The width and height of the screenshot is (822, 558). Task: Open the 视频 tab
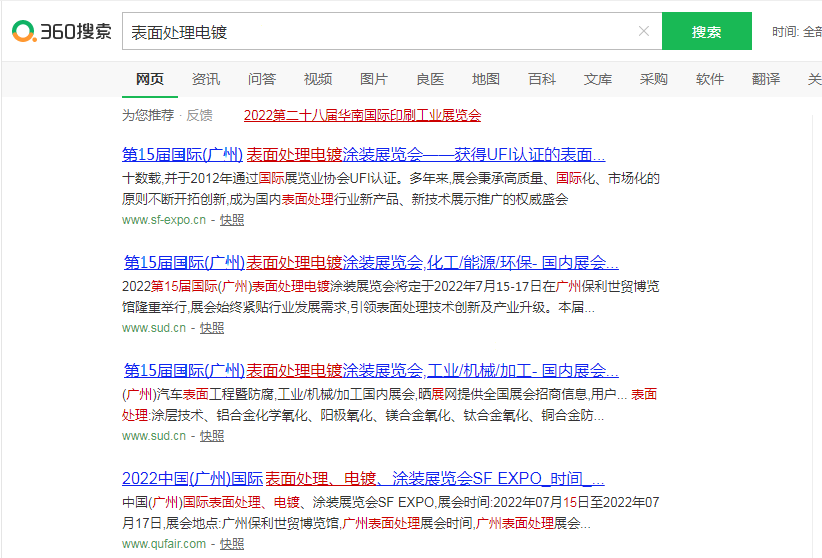click(x=318, y=79)
